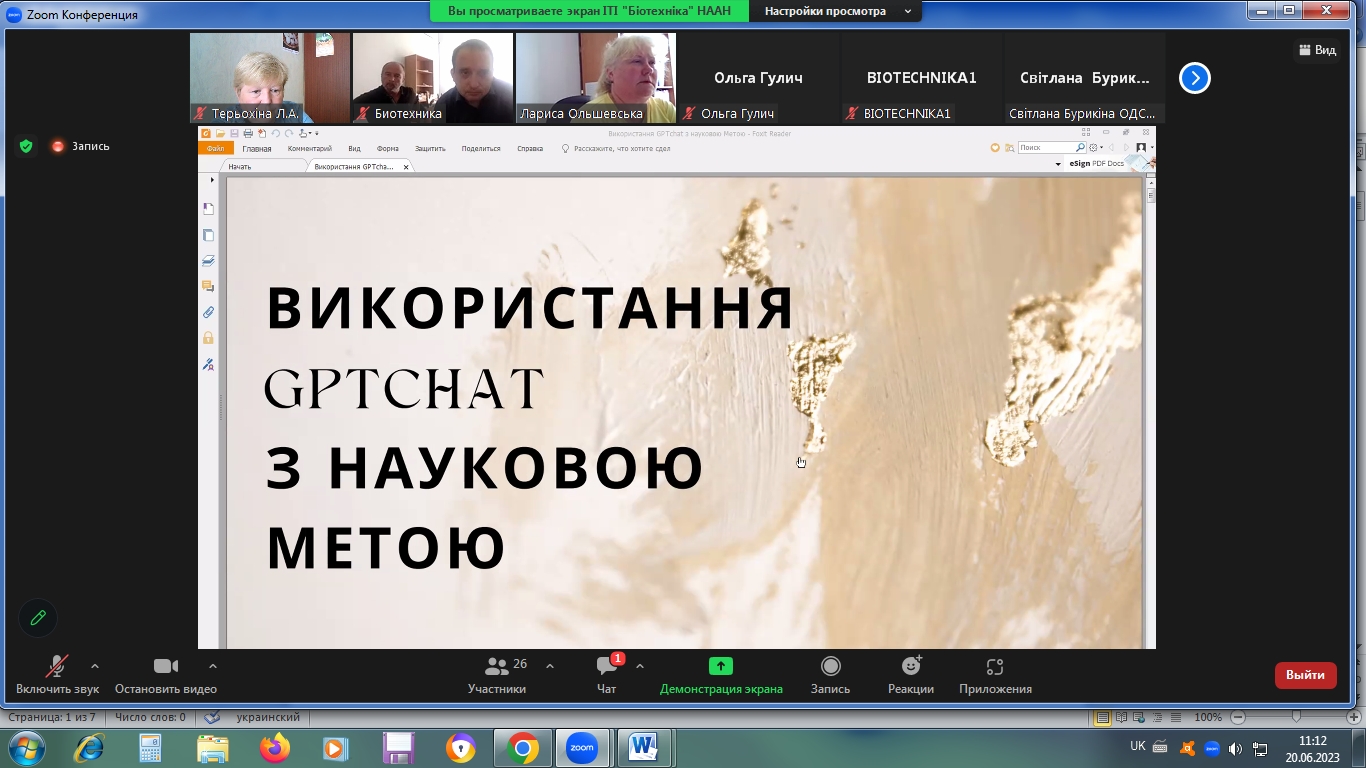Screen dimensions: 1366x768
Task: Close the Використання GPTcha... tab
Action: pos(406,167)
